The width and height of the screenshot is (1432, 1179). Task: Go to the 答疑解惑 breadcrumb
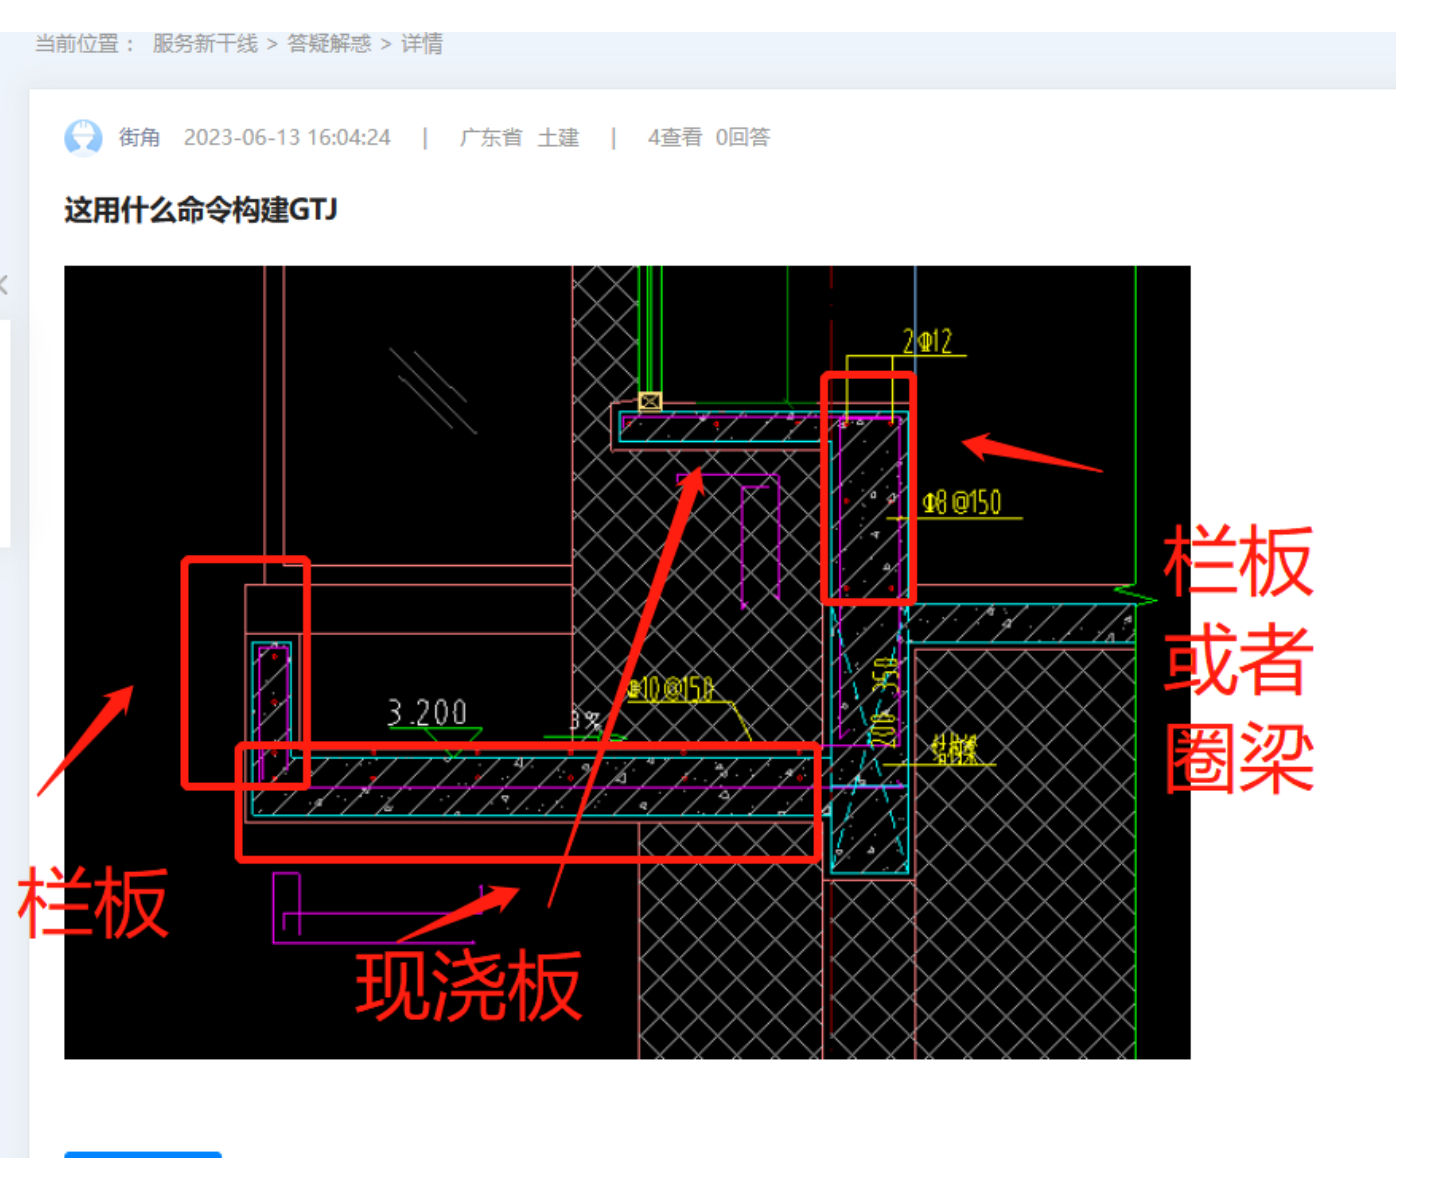[x=329, y=44]
